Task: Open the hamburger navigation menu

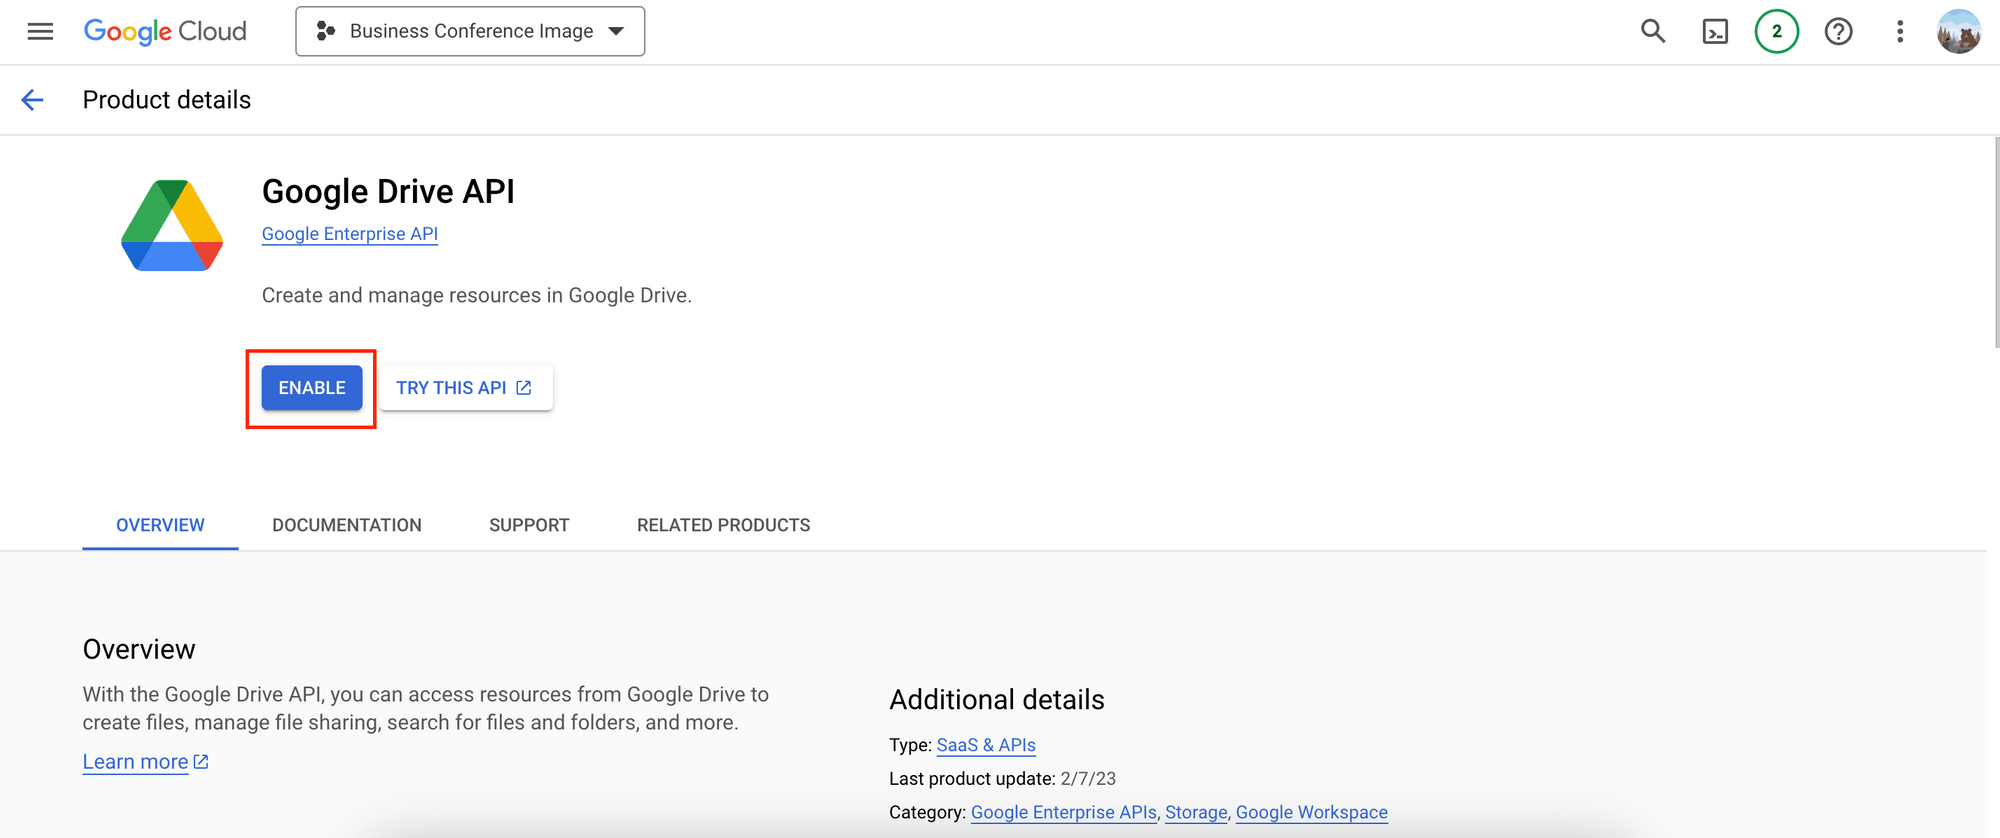Action: [x=40, y=31]
